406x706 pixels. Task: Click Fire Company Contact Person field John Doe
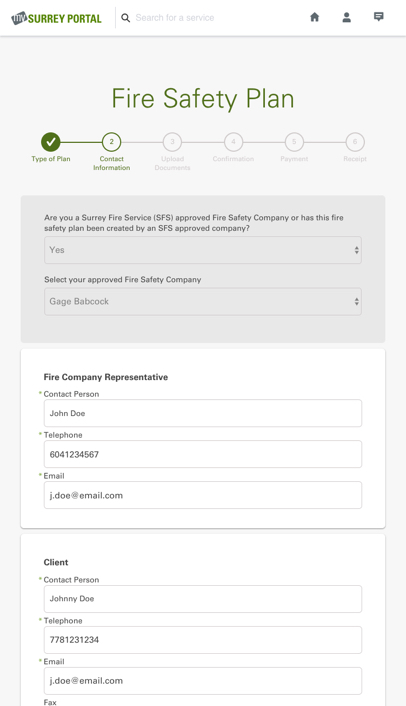[x=203, y=413]
